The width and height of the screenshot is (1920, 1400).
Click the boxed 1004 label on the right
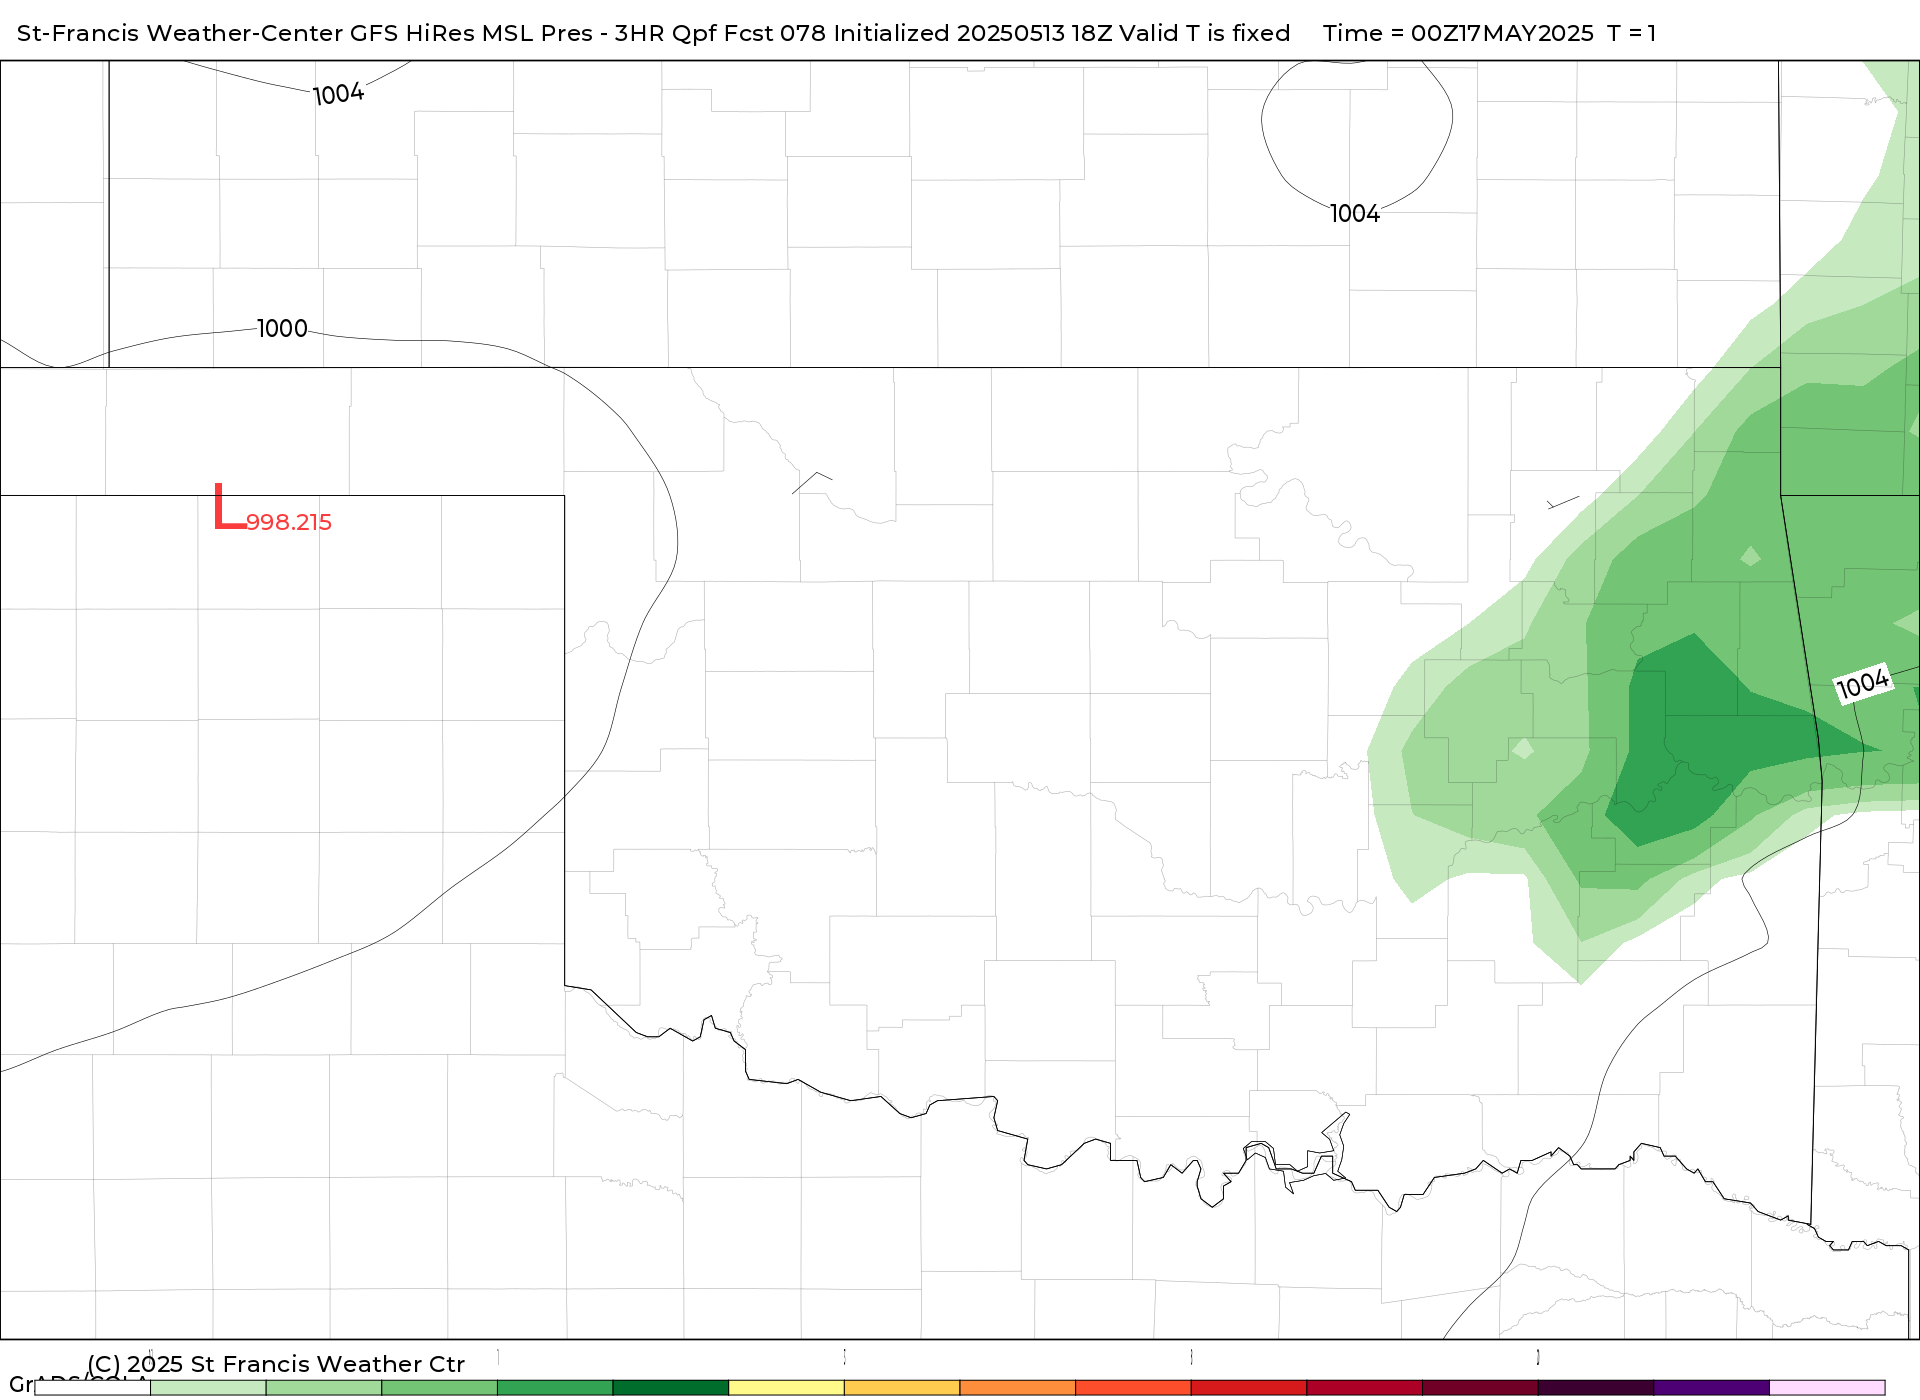1864,684
